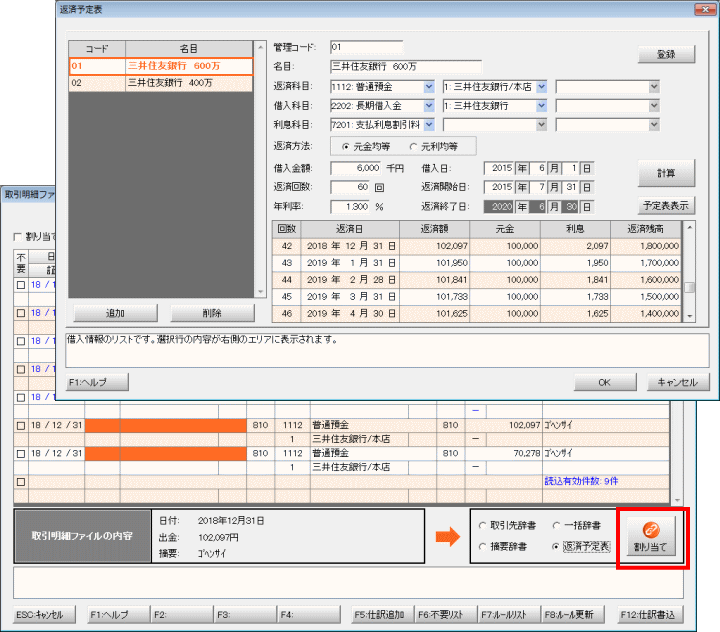Check 不要 box for the 102,097 row

(x=21, y=425)
